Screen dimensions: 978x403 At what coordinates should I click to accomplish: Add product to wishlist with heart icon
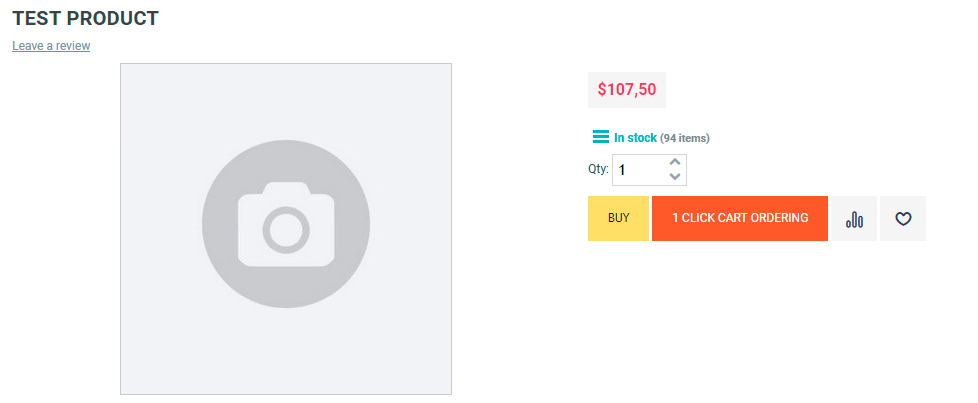coord(903,218)
